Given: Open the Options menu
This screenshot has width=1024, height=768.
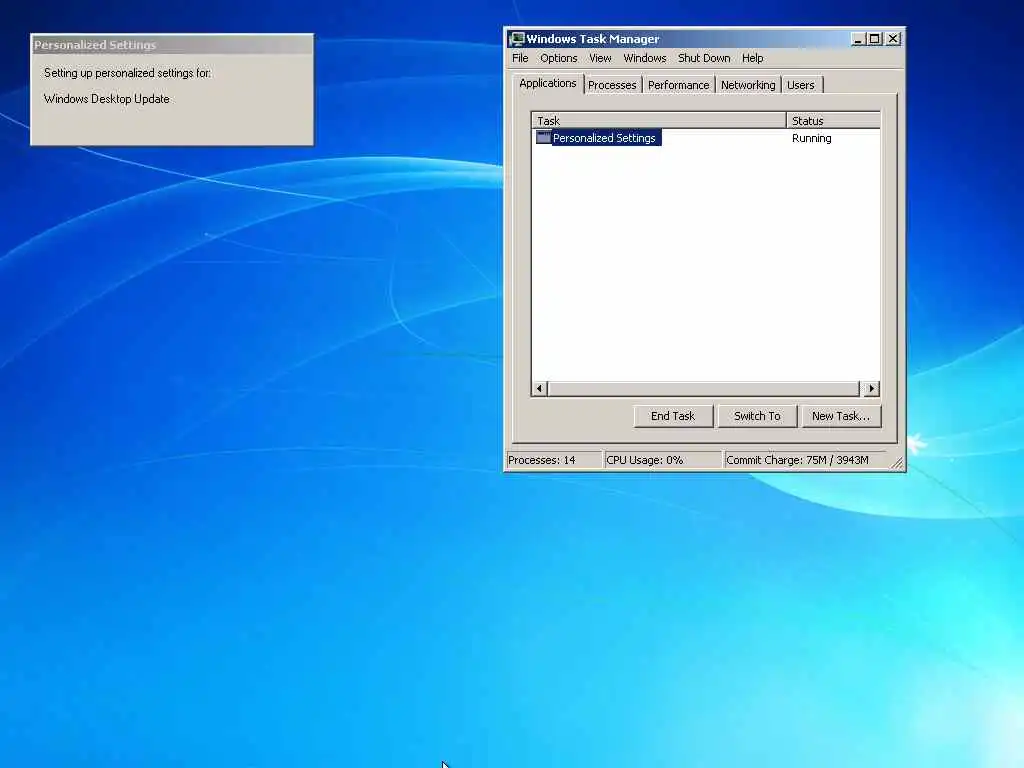Looking at the screenshot, I should 558,58.
